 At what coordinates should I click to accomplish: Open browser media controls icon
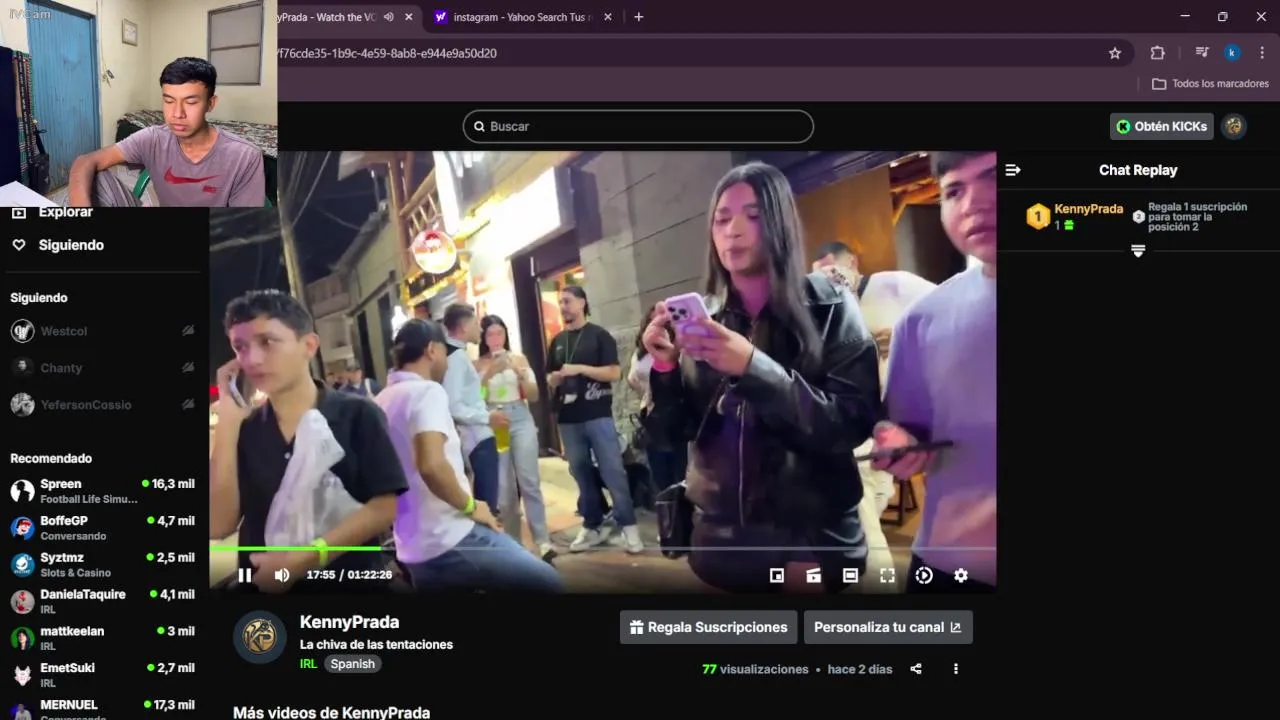pos(1202,53)
